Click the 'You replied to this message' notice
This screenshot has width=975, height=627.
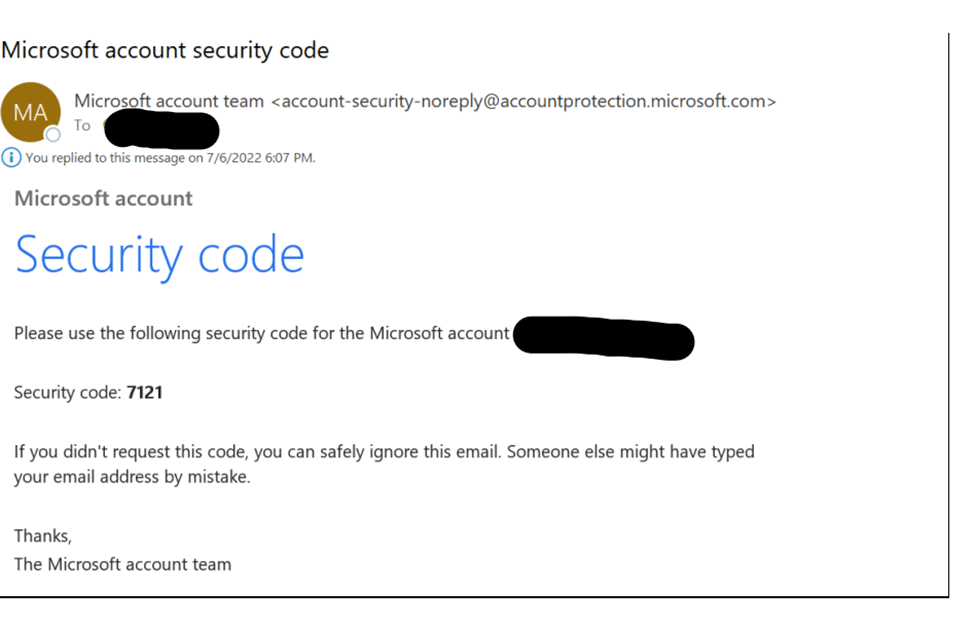click(x=170, y=158)
